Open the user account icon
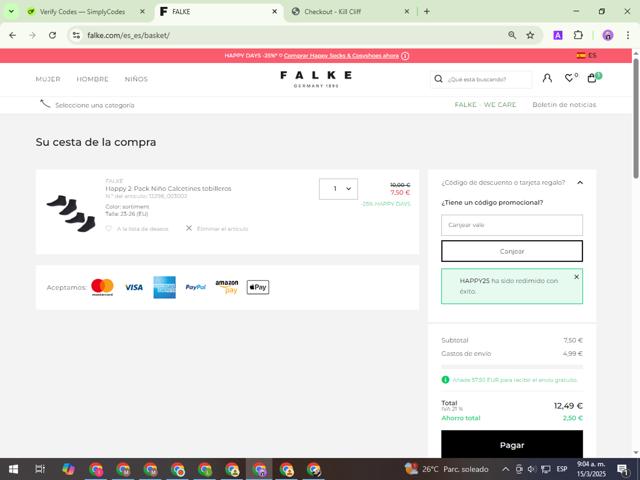This screenshot has width=640, height=480. click(547, 78)
